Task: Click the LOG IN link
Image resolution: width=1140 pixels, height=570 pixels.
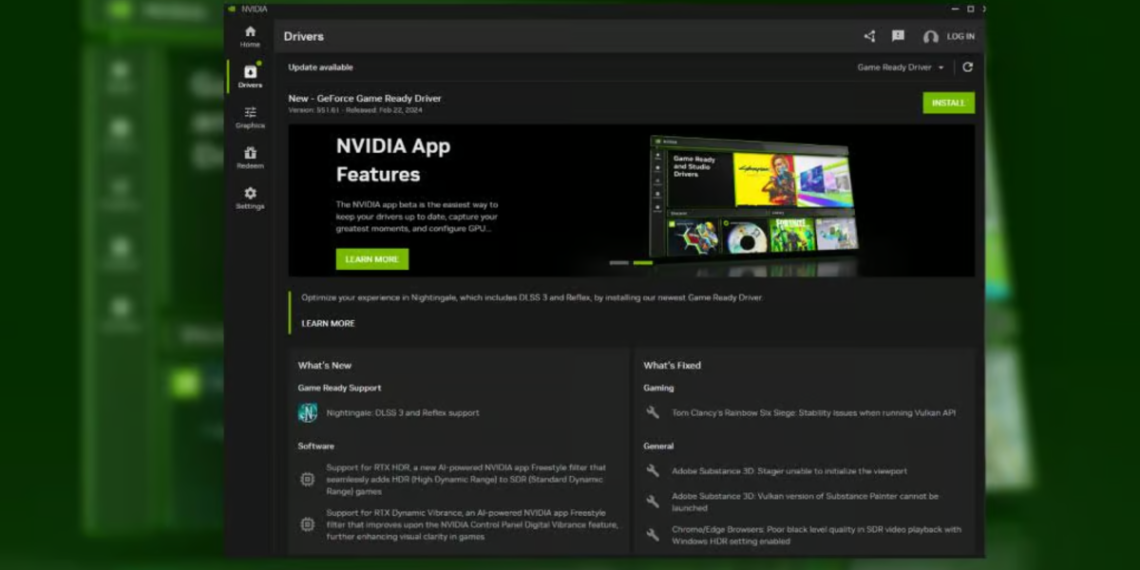Action: click(960, 36)
